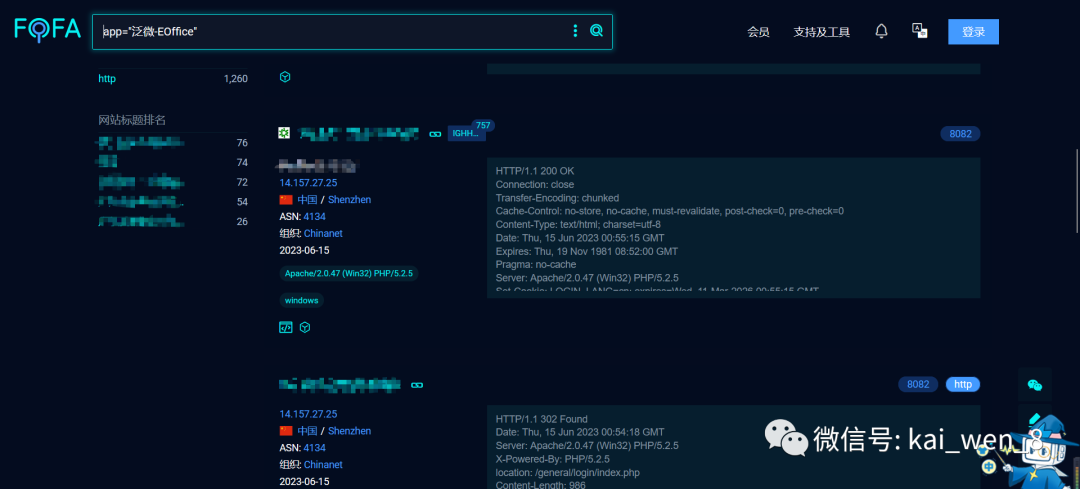
Task: Click the FOFA logo
Action: [x=47, y=30]
